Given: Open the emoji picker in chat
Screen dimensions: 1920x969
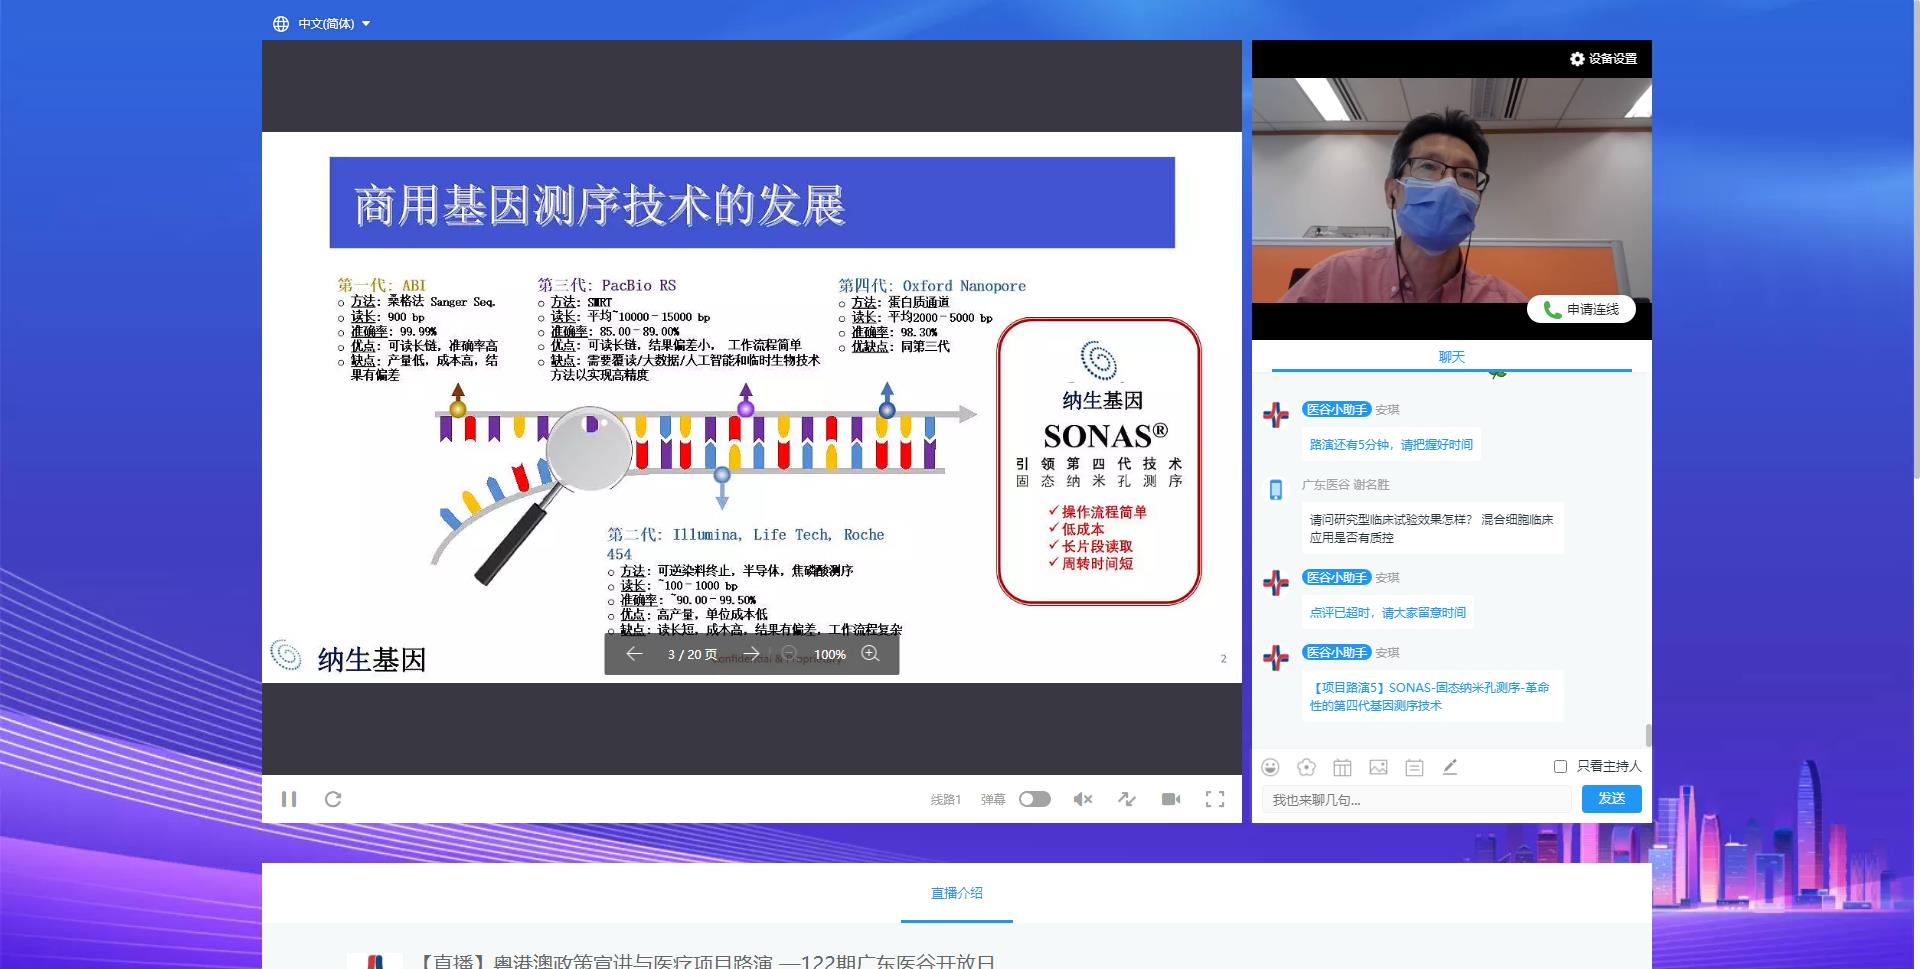Looking at the screenshot, I should click(x=1270, y=767).
